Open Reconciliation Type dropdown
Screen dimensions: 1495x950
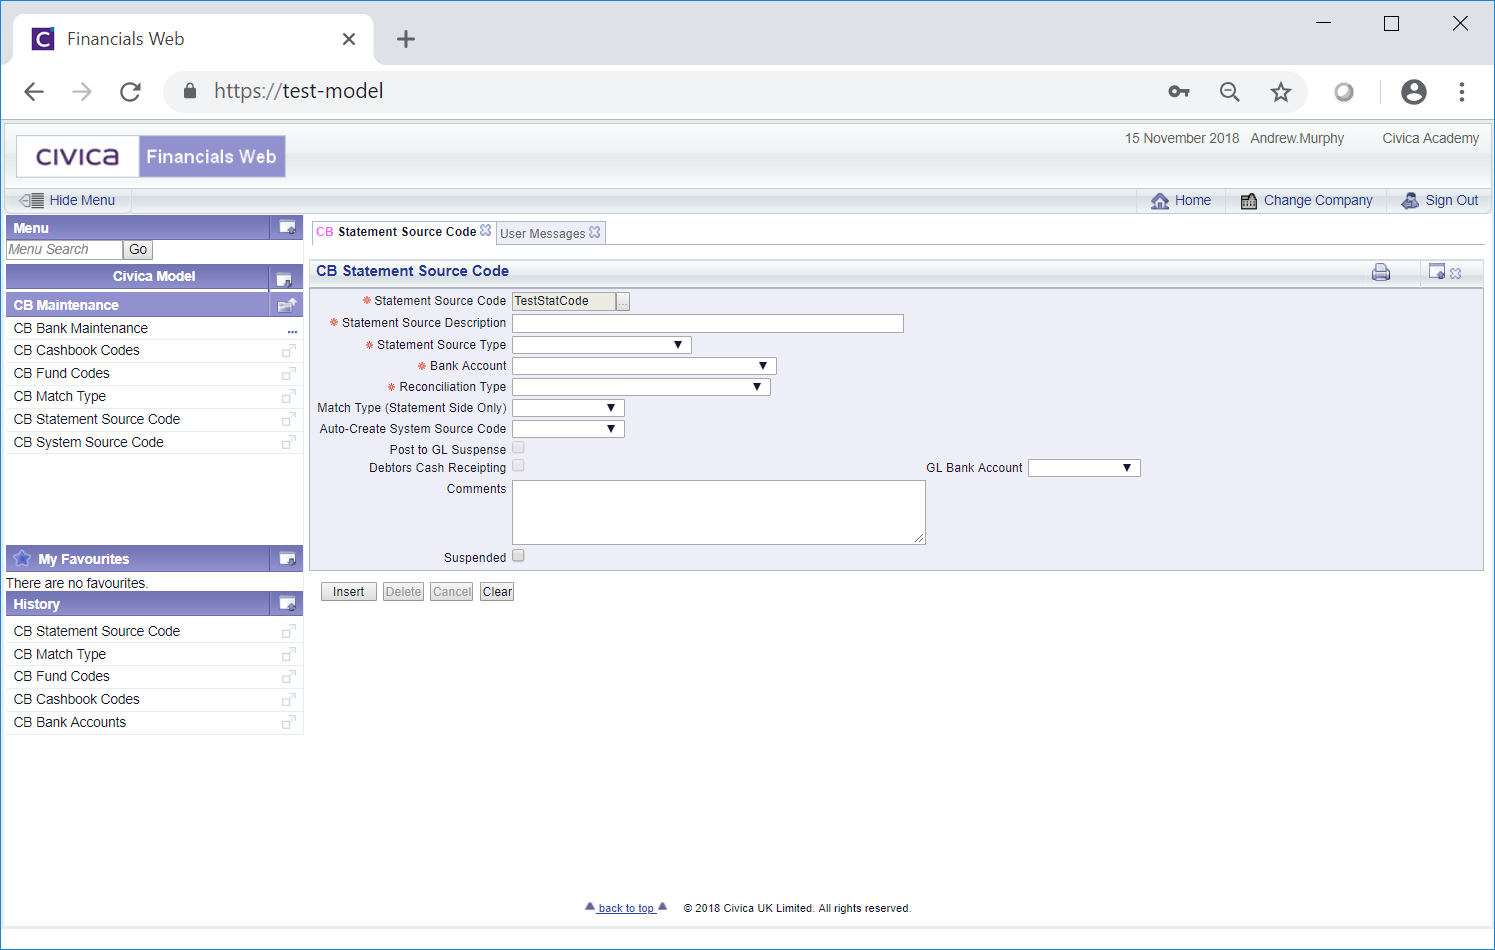click(641, 387)
